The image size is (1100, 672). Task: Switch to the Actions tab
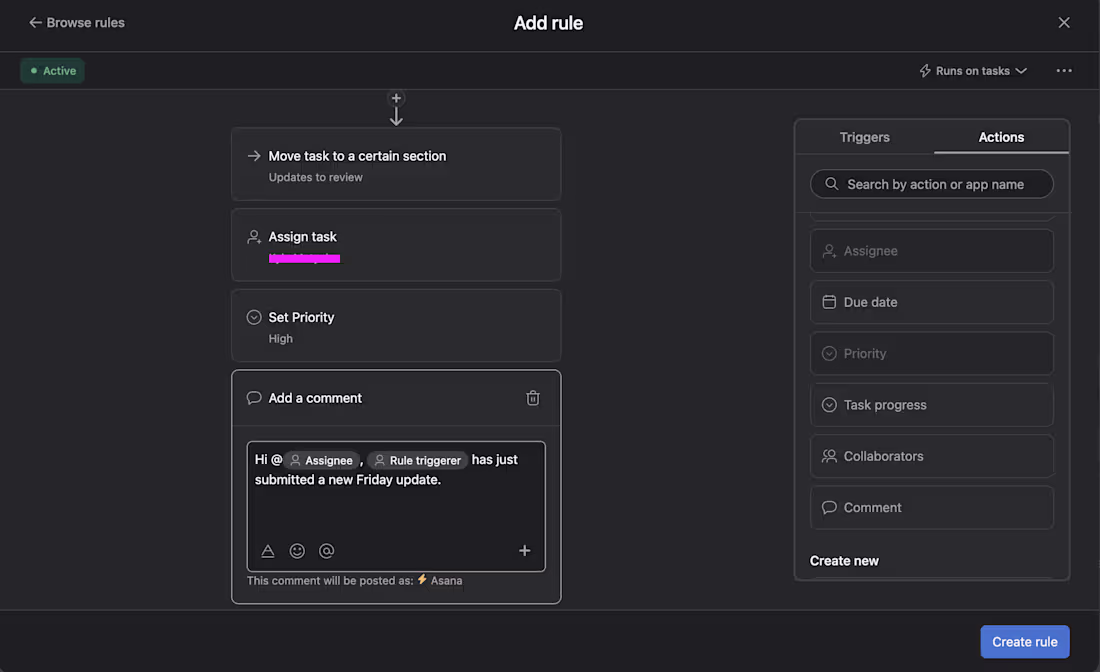pyautogui.click(x=1001, y=137)
